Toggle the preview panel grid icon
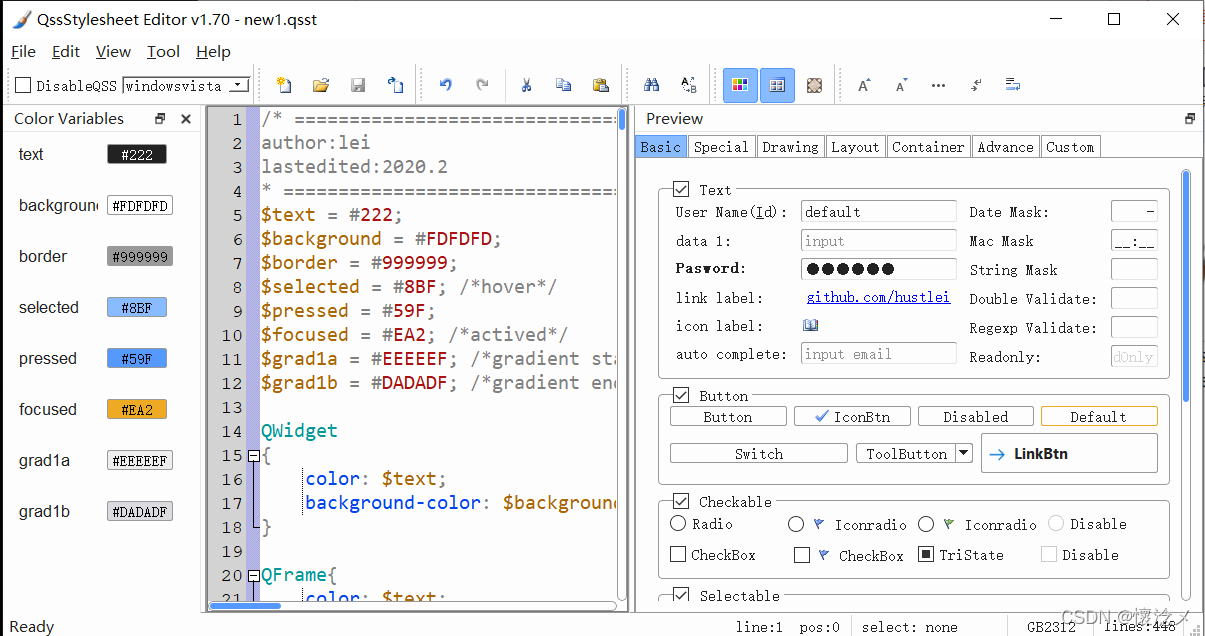 777,86
